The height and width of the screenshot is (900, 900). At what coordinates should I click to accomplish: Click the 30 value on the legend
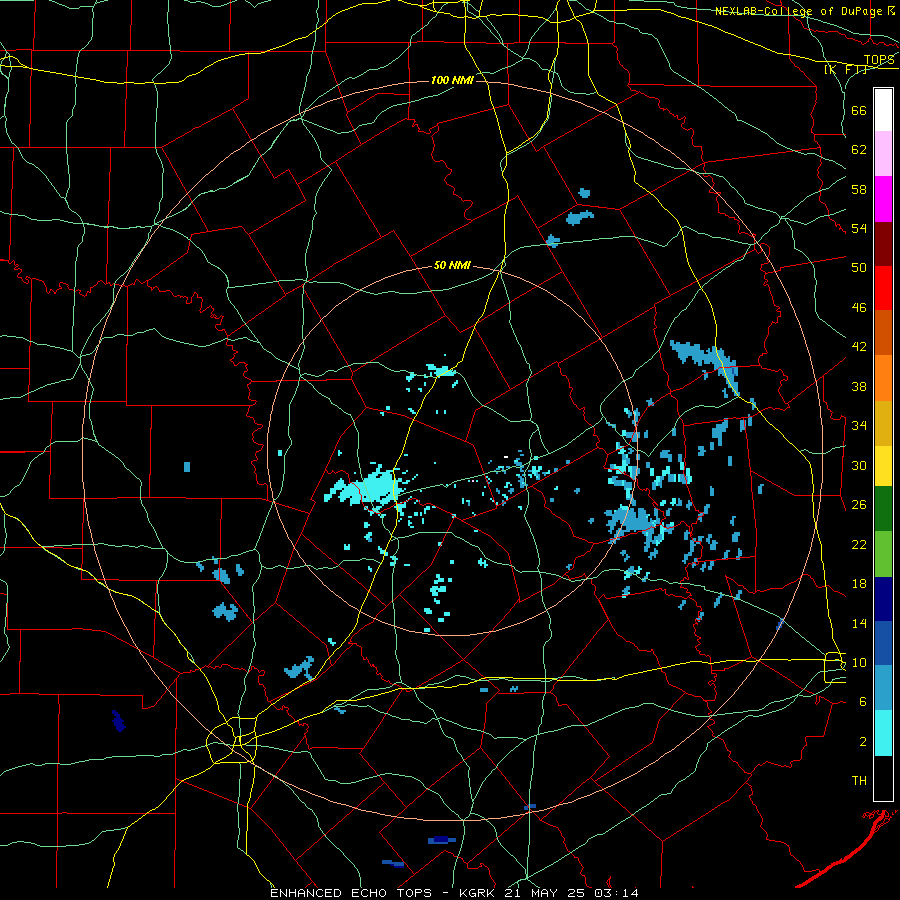pos(859,465)
